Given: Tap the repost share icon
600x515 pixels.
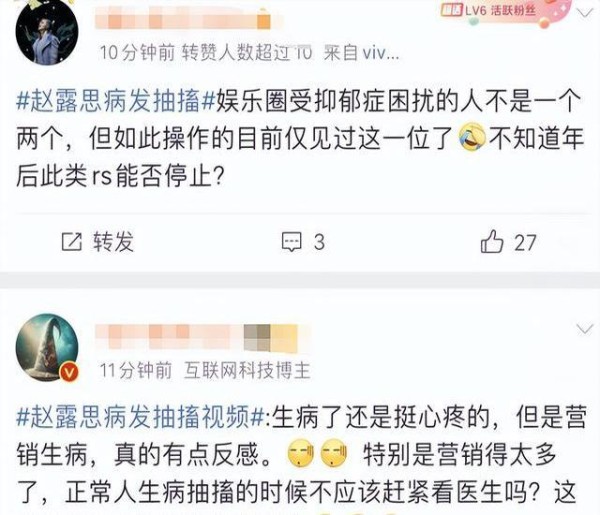Looking at the screenshot, I should (x=72, y=242).
